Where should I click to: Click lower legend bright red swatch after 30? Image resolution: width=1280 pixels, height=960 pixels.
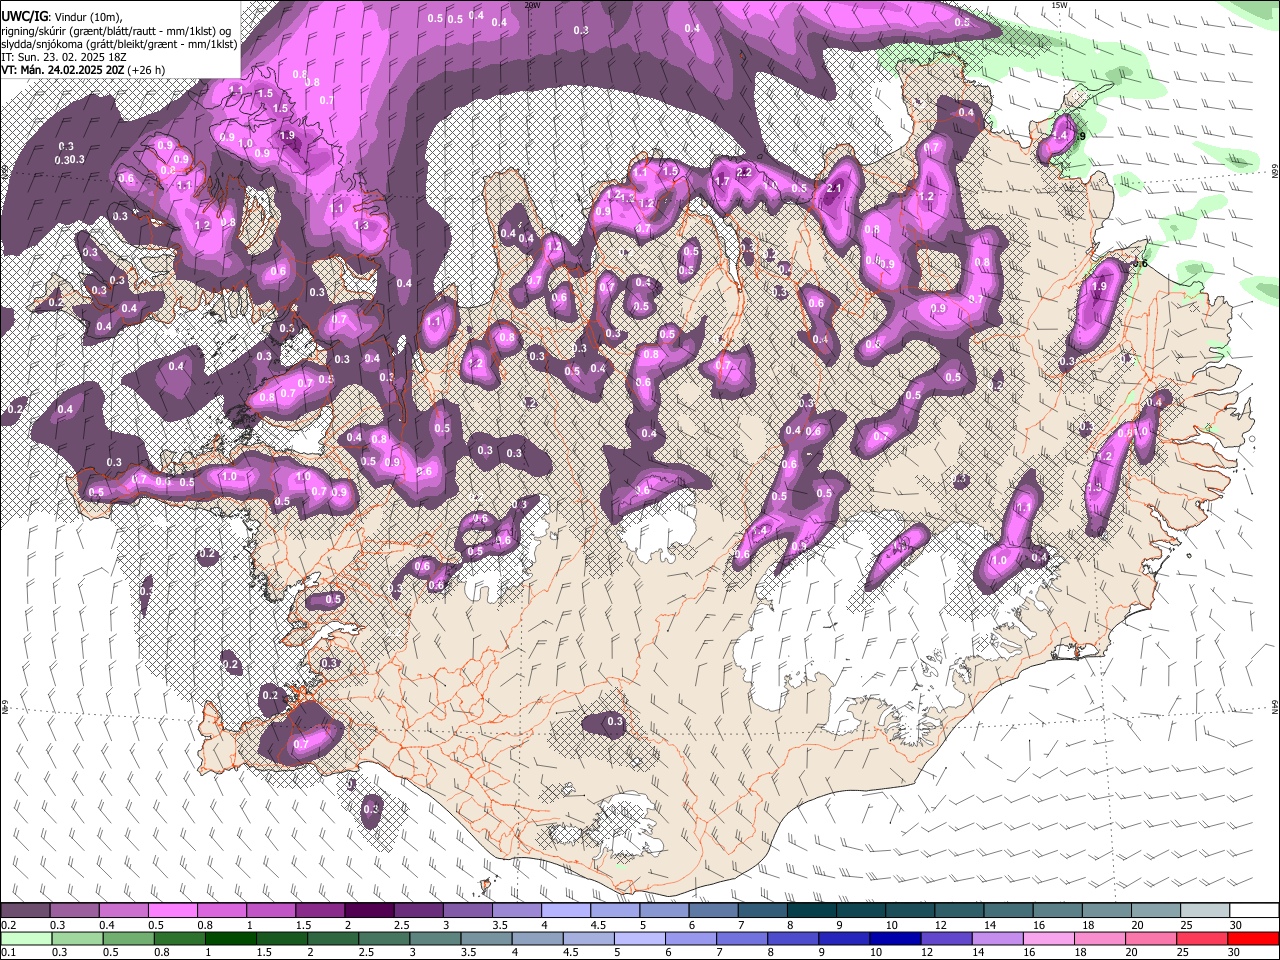(1251, 938)
